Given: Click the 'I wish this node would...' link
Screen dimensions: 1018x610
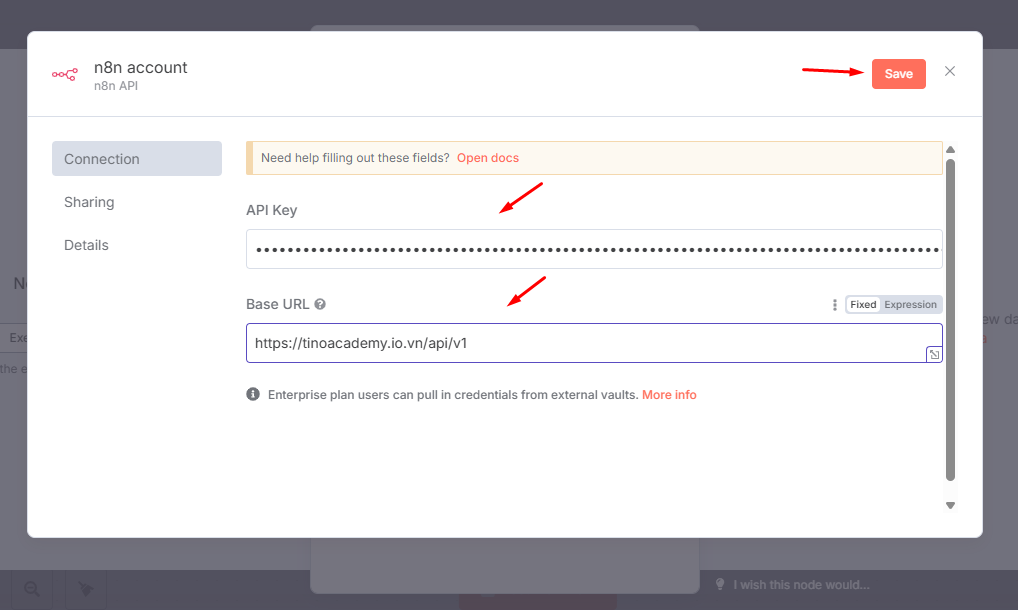Looking at the screenshot, I should pos(801,585).
